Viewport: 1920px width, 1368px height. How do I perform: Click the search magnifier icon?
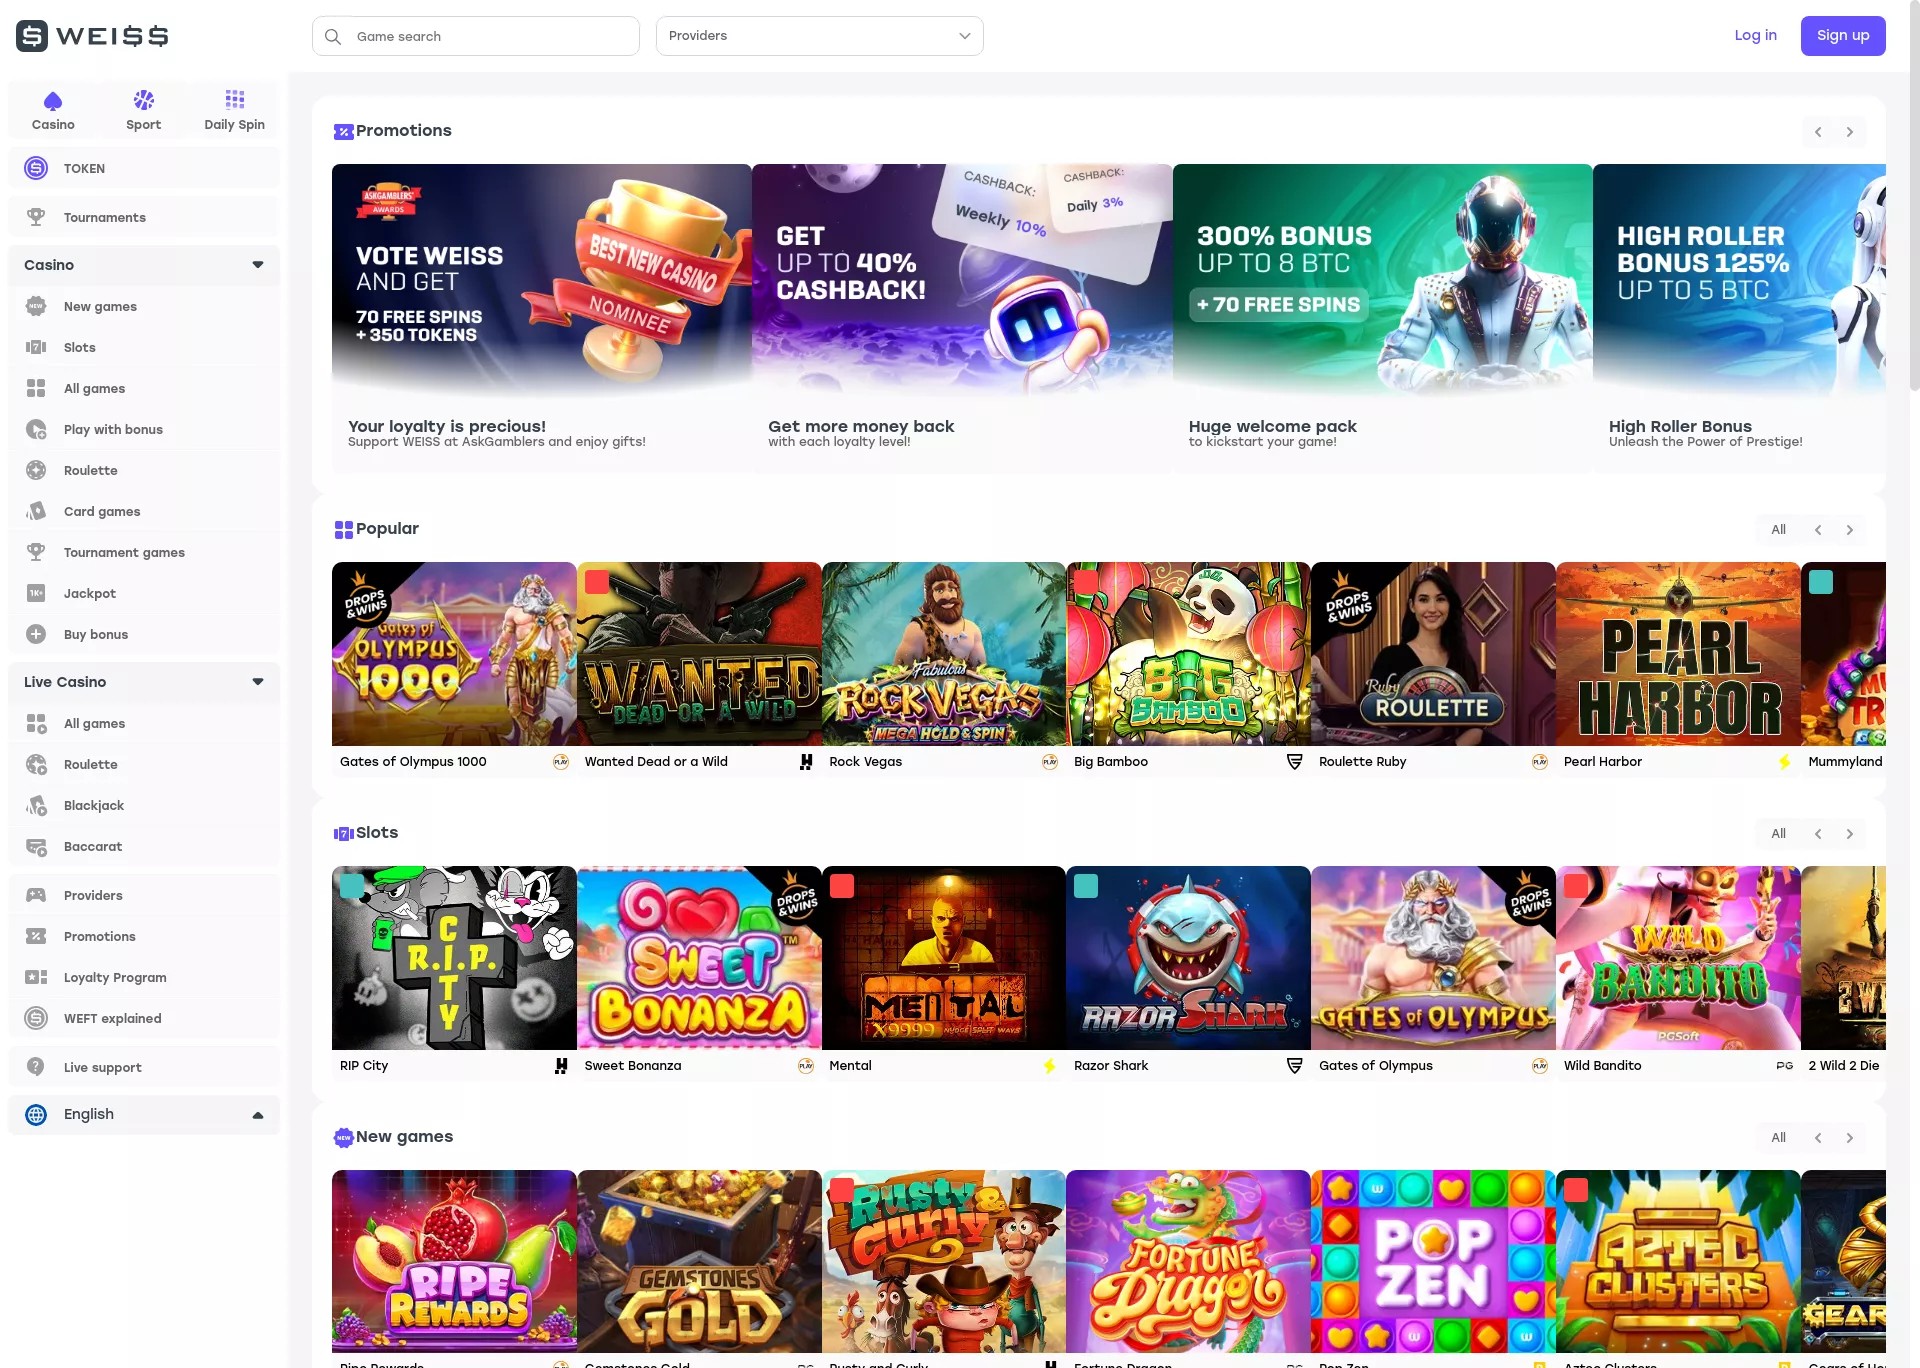pos(333,36)
